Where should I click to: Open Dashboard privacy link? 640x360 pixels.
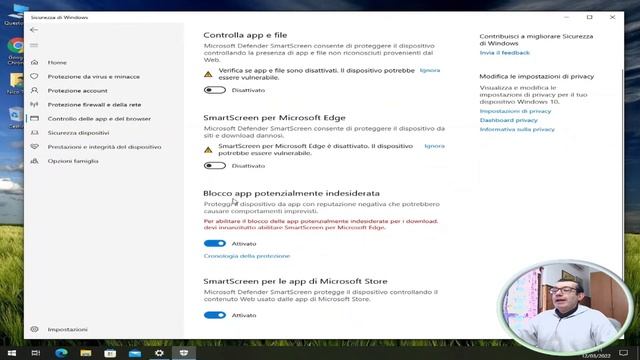tap(509, 120)
